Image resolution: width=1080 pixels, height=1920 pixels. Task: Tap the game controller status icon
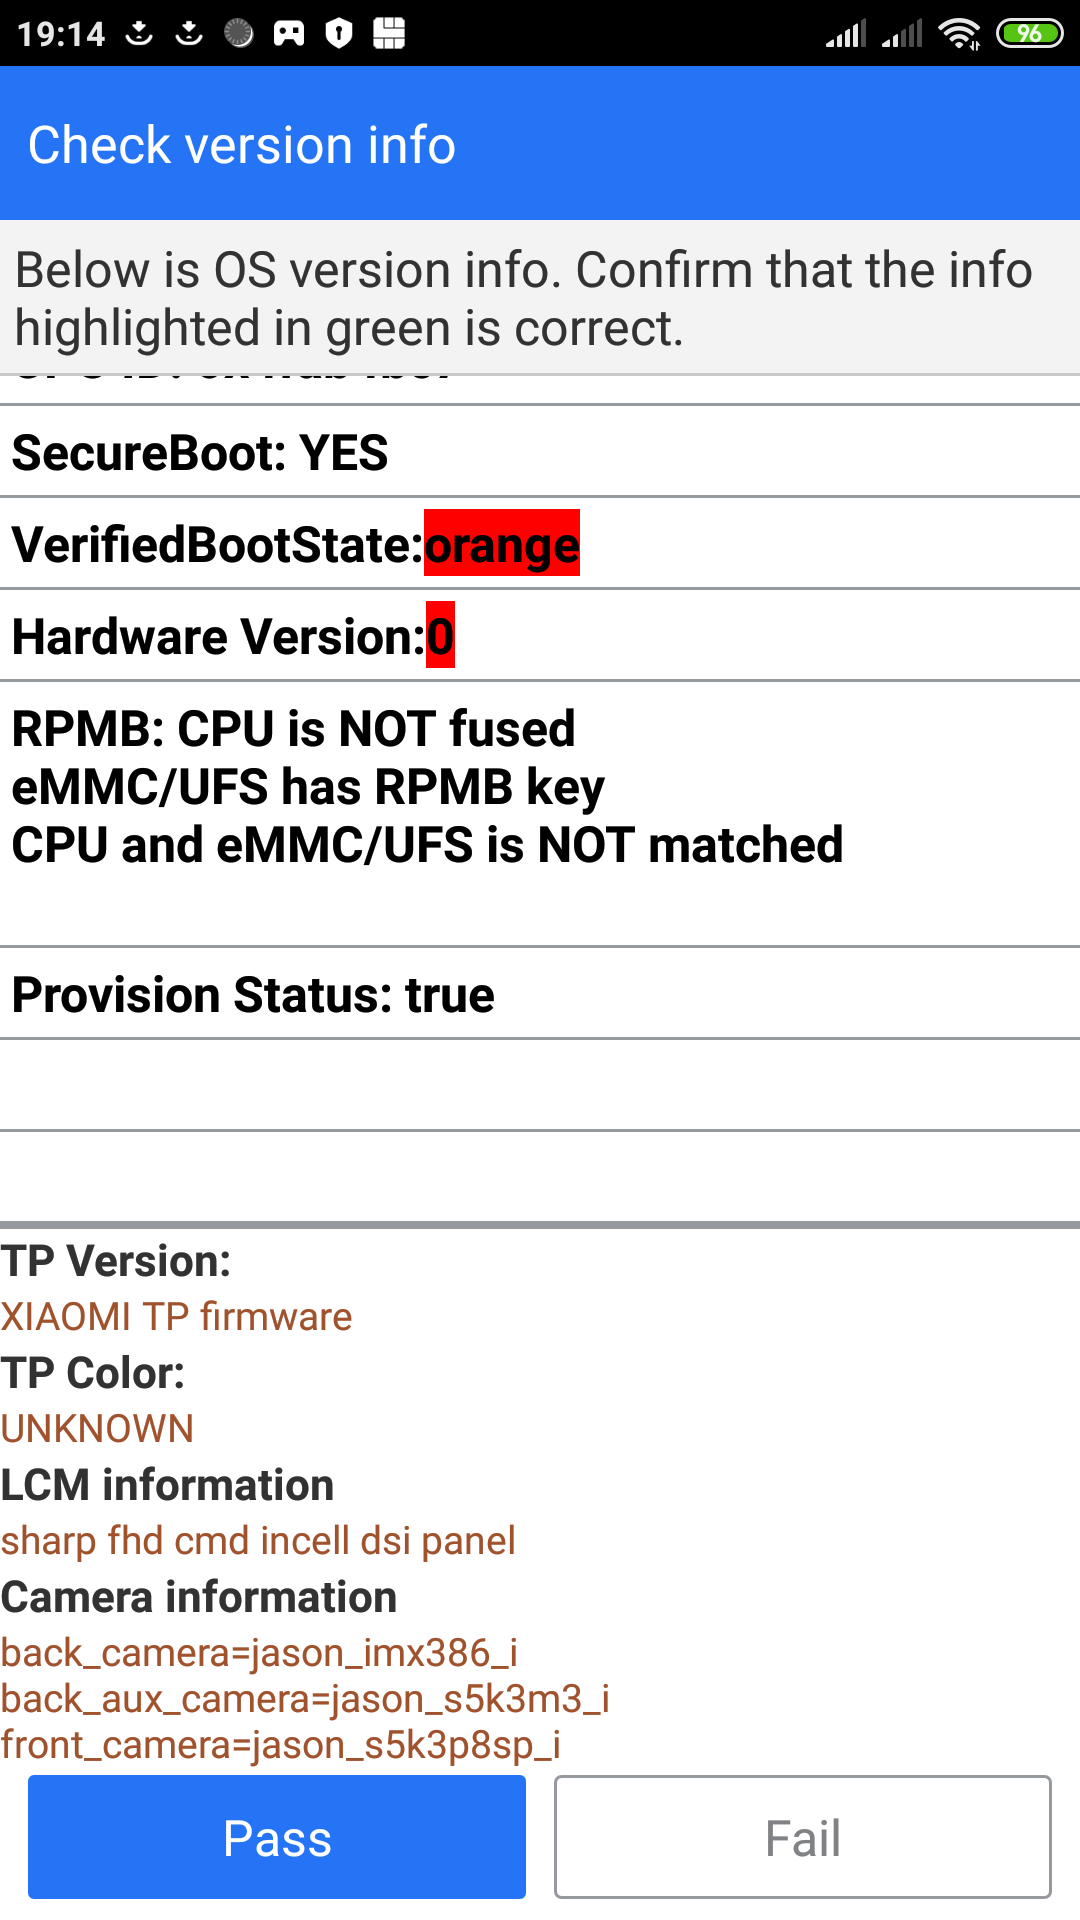289,34
